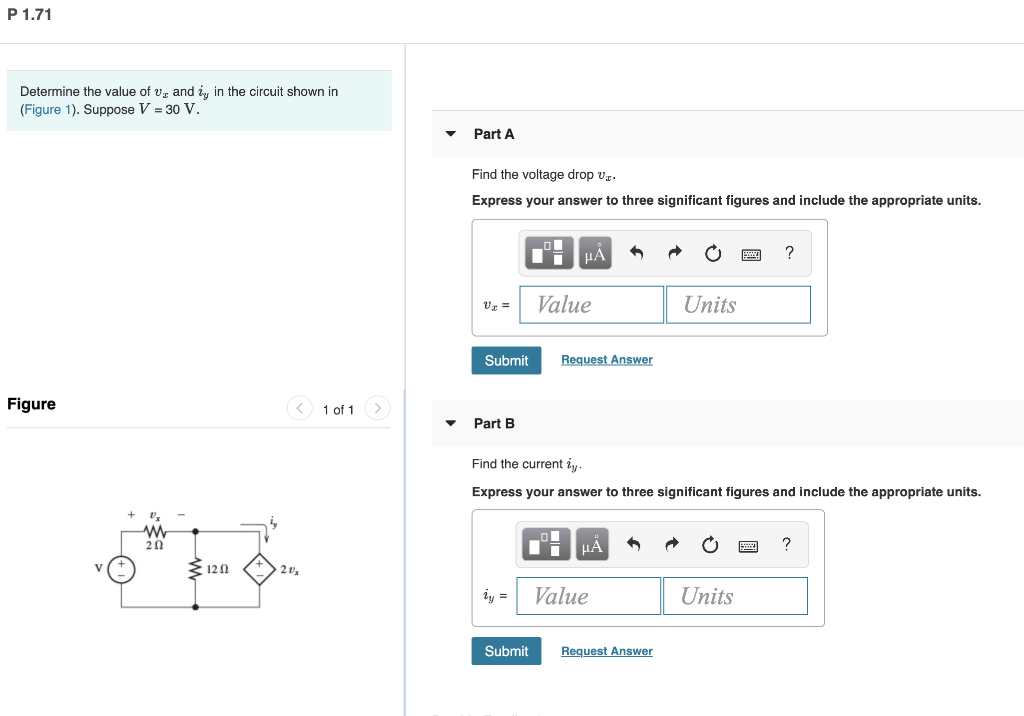Screen dimensions: 1024x716
Task: Submit the answer for Part B
Action: click(x=506, y=650)
